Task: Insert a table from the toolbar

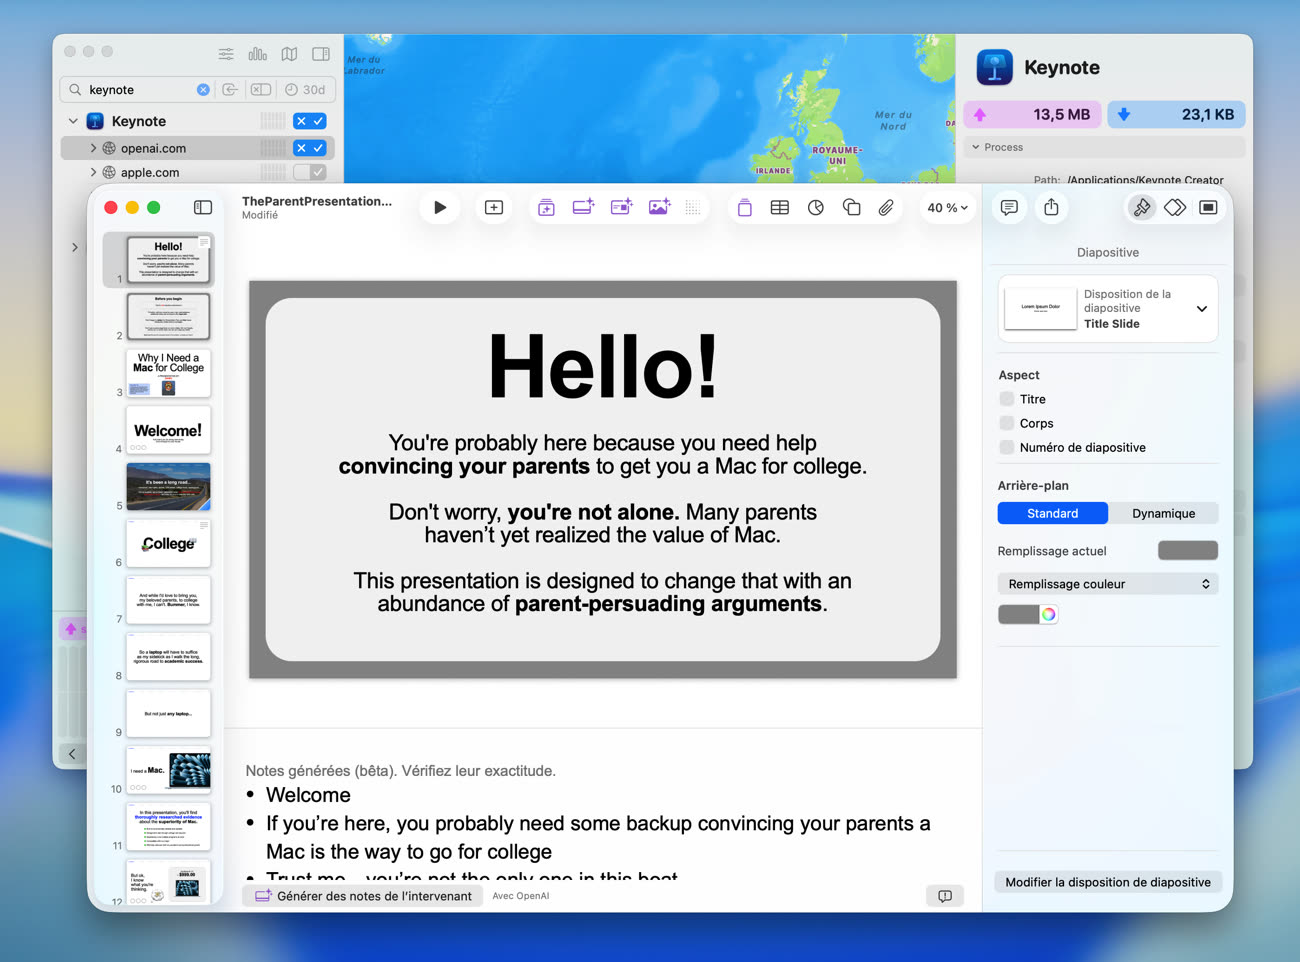Action: (x=780, y=208)
